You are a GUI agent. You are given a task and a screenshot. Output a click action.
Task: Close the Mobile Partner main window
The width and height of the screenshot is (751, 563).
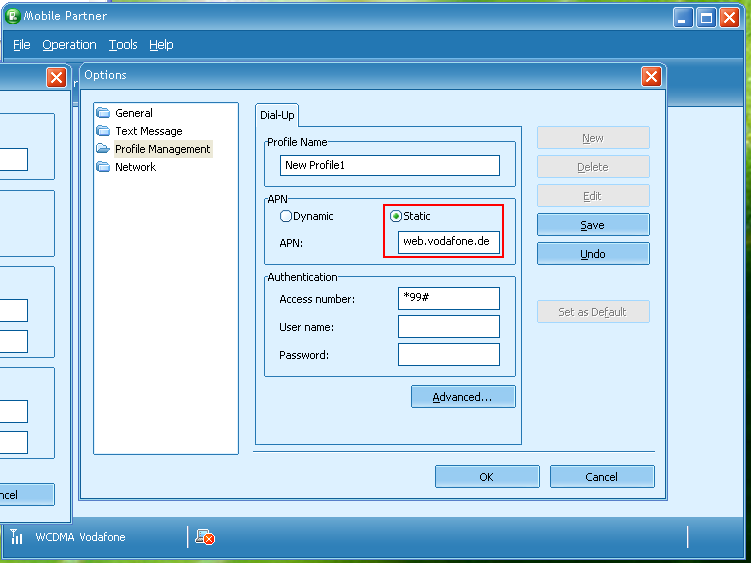click(729, 18)
